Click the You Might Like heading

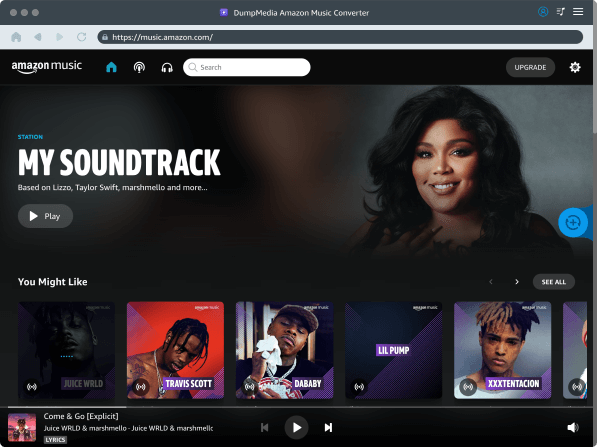(x=53, y=282)
